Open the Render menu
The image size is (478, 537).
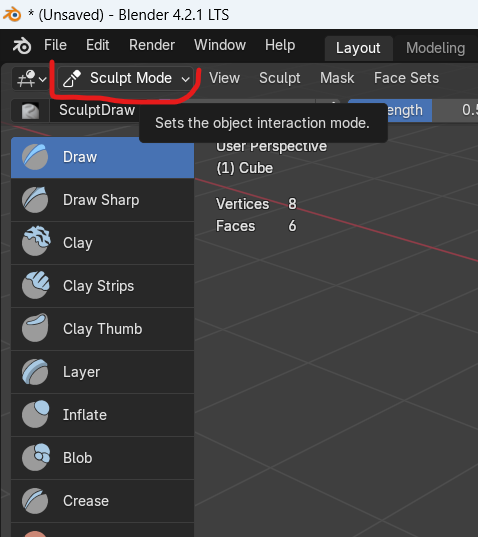152,45
